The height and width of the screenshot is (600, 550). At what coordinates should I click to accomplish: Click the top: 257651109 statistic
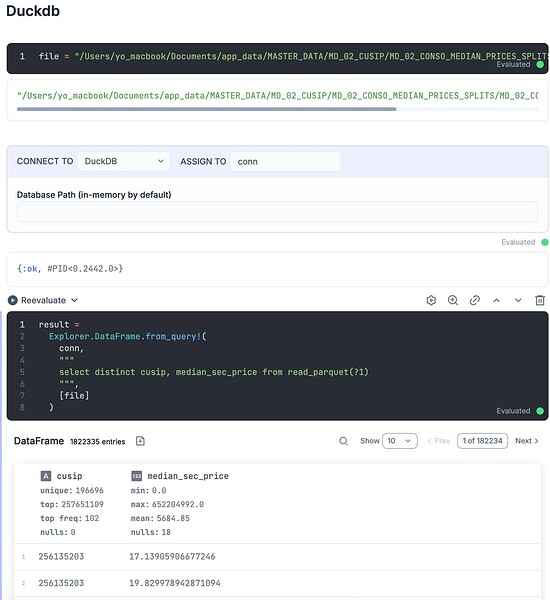point(72,504)
